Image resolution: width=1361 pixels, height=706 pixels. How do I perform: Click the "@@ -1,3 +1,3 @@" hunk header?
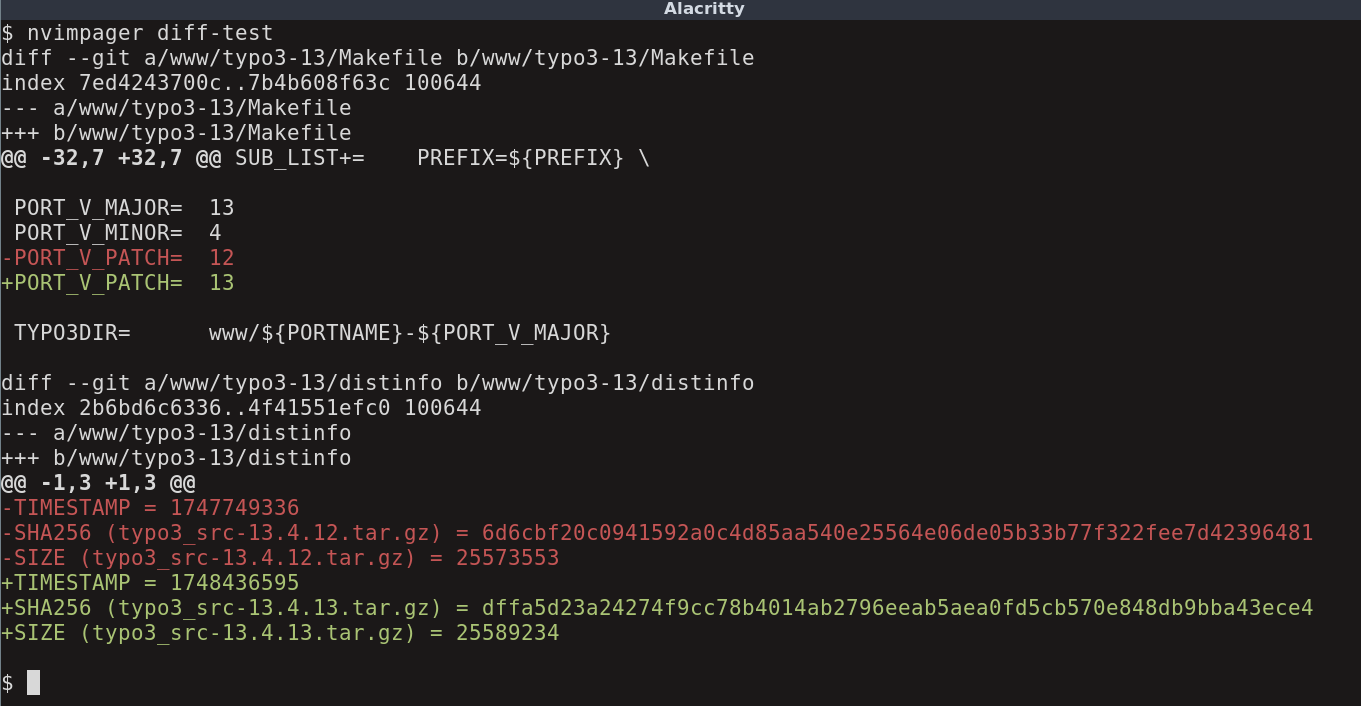pyautogui.click(x=98, y=483)
